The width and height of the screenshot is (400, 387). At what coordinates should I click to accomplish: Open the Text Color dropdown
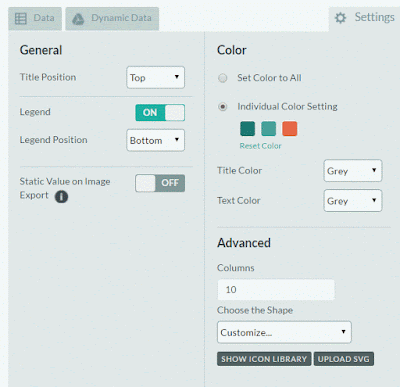click(353, 201)
